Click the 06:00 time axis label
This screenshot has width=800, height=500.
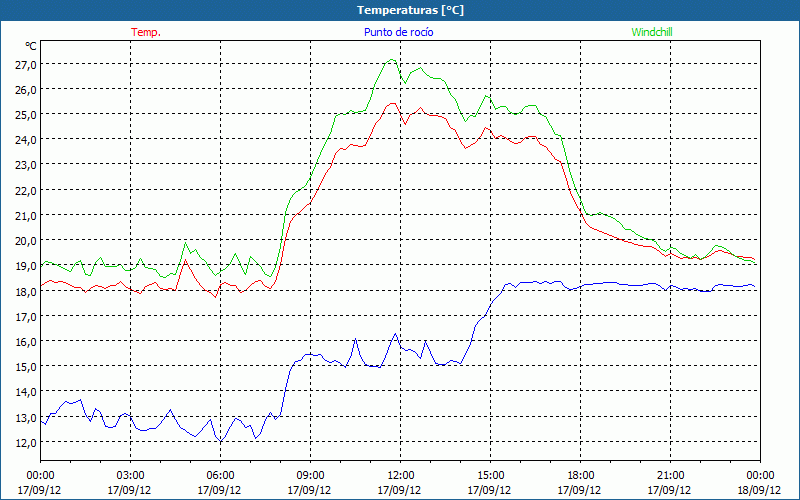click(220, 476)
